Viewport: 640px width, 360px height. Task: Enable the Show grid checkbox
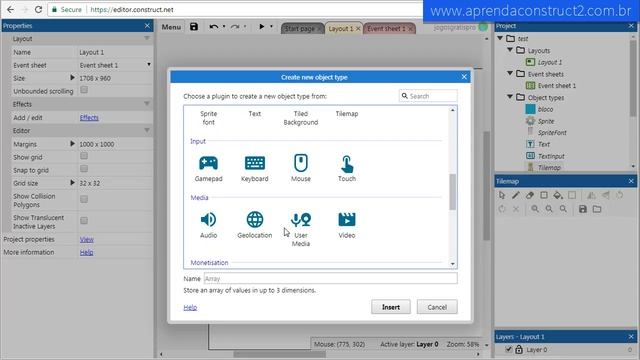84,156
